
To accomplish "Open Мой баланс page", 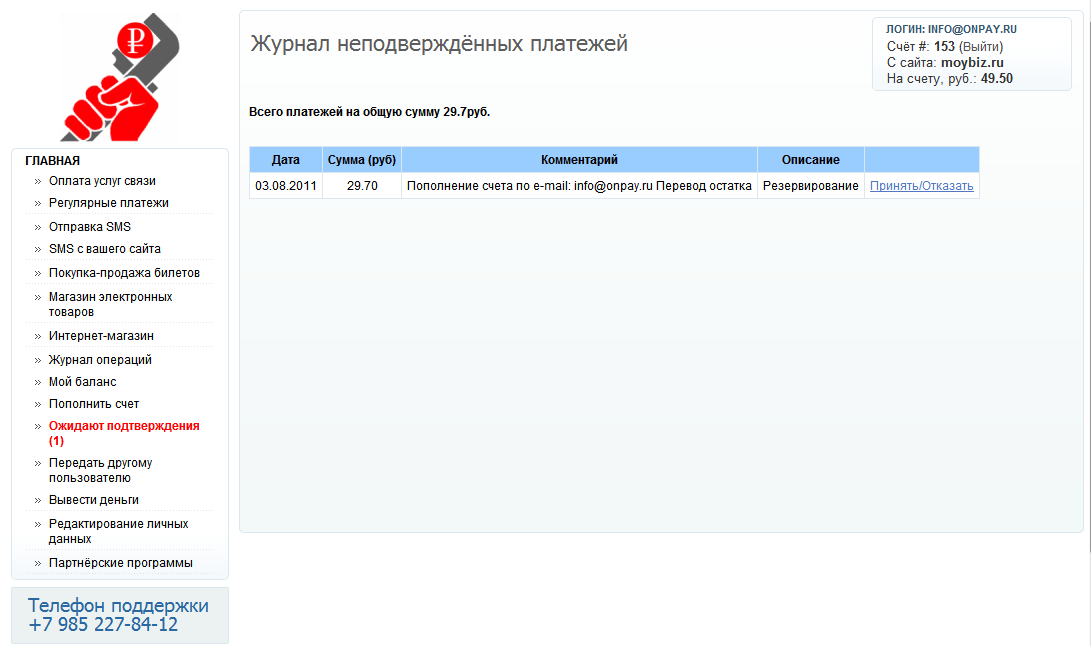I will 82,382.
